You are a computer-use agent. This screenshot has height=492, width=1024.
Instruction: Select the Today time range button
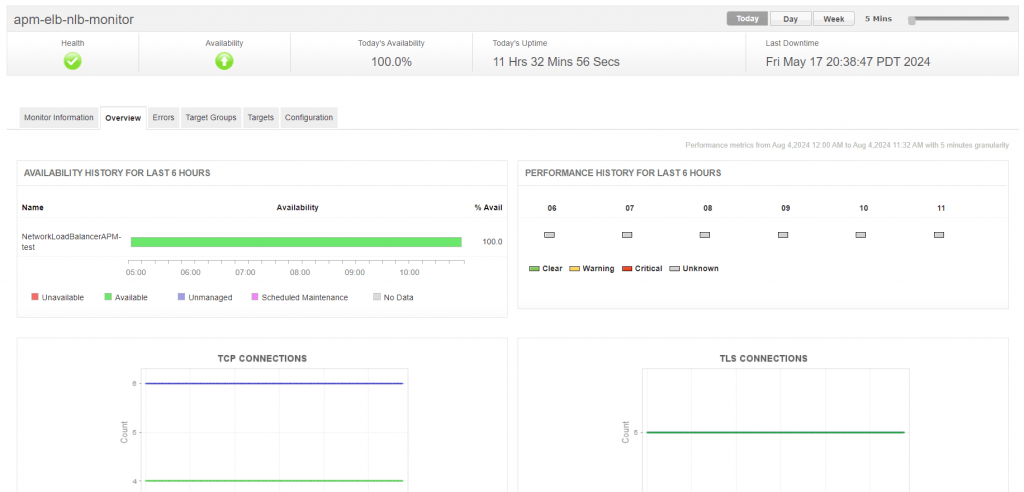(x=747, y=19)
